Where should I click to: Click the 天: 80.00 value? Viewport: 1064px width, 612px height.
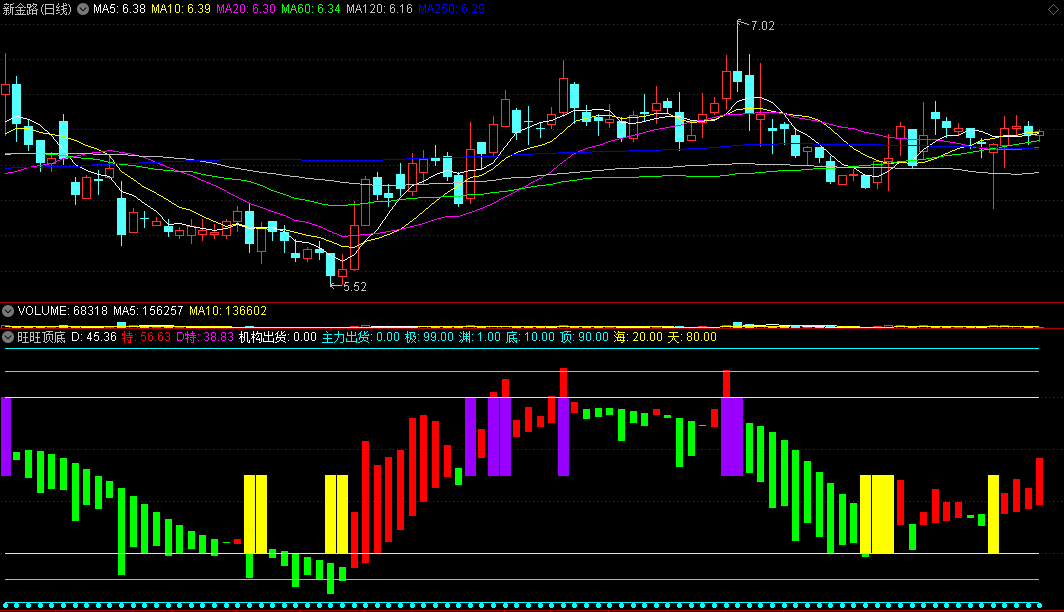692,337
